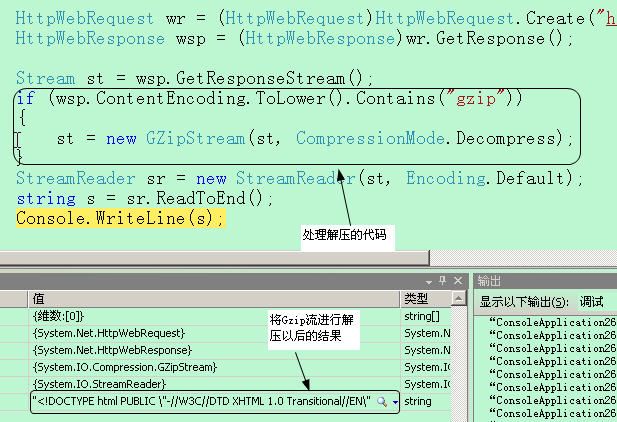Viewport: 617px width, 422px height.
Task: Open the text visualizer magnifier for the string value
Action: click(x=381, y=402)
